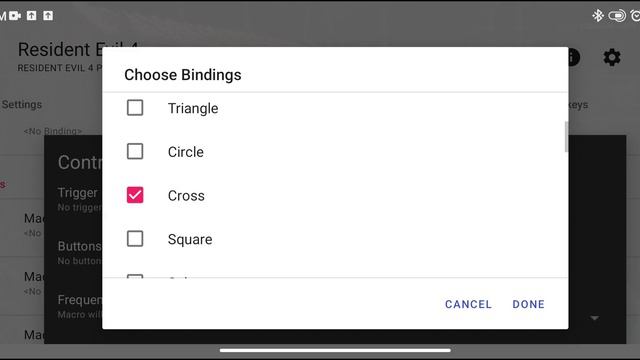Confirm bindings with Done button

pos(528,304)
